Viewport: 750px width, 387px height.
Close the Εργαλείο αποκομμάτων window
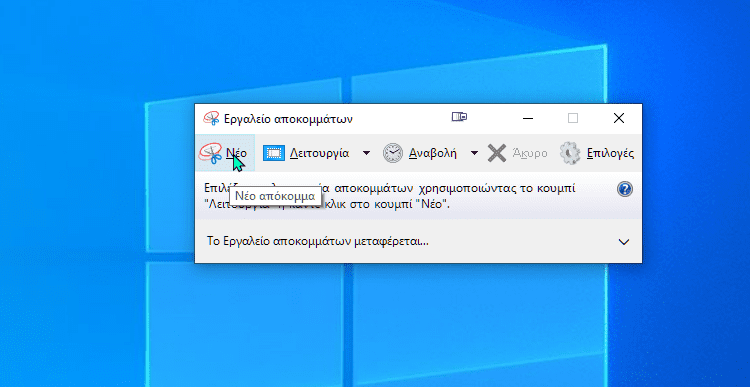pyautogui.click(x=619, y=118)
